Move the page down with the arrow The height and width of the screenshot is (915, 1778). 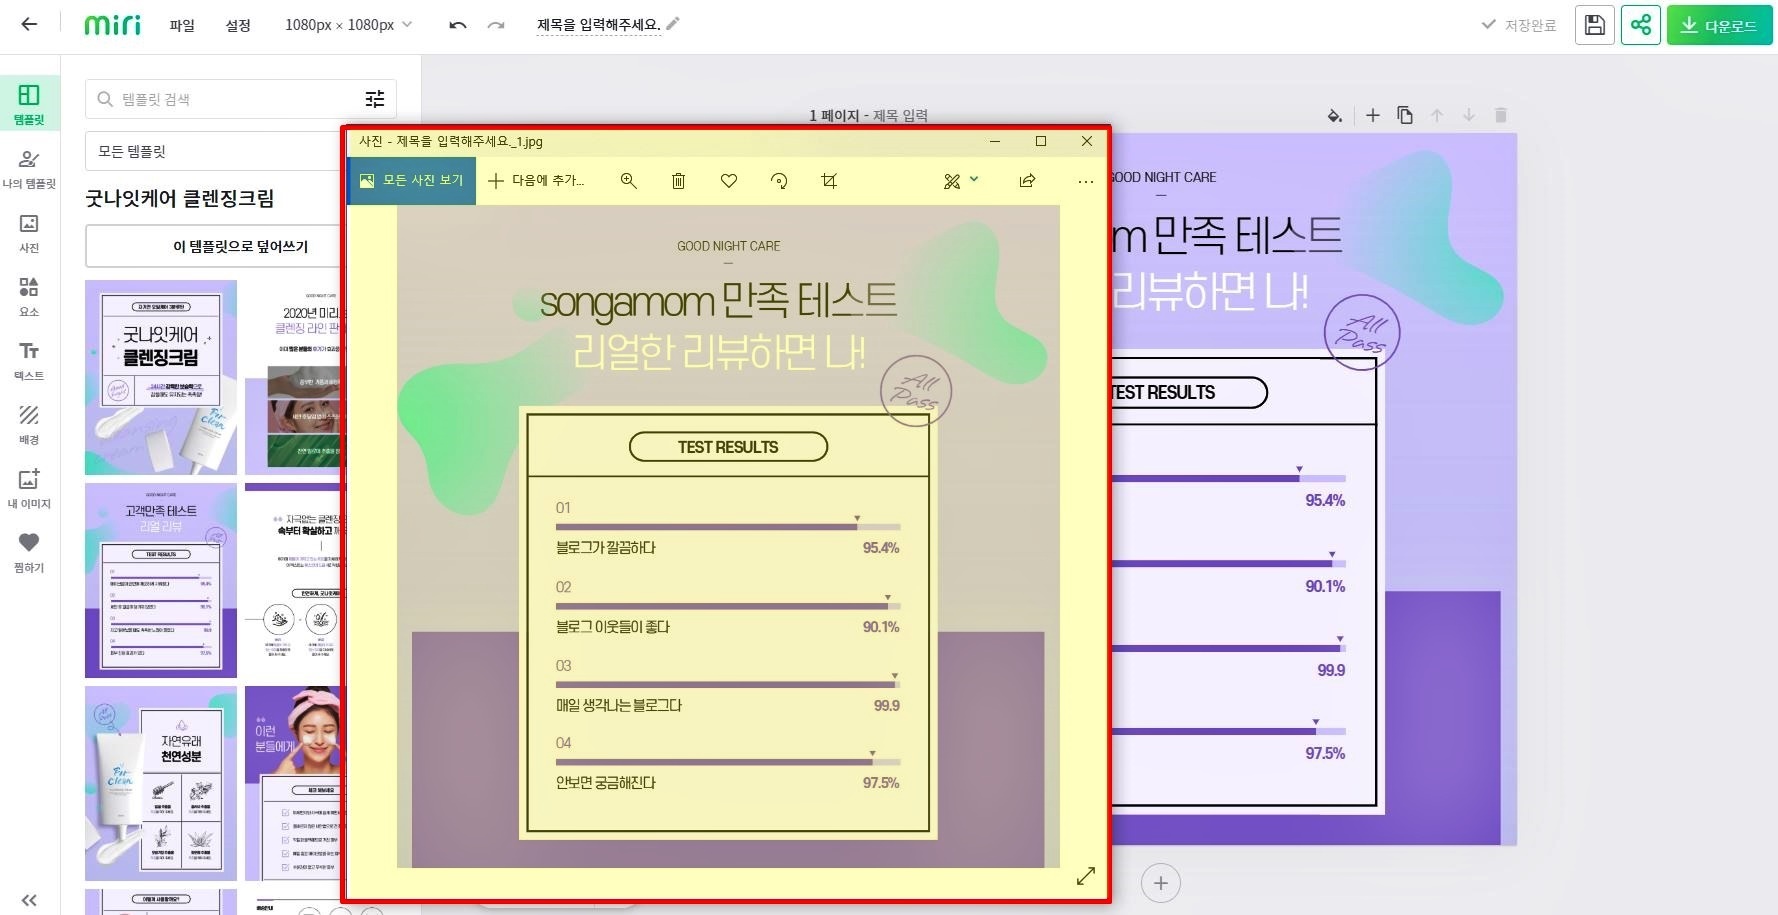[1469, 115]
